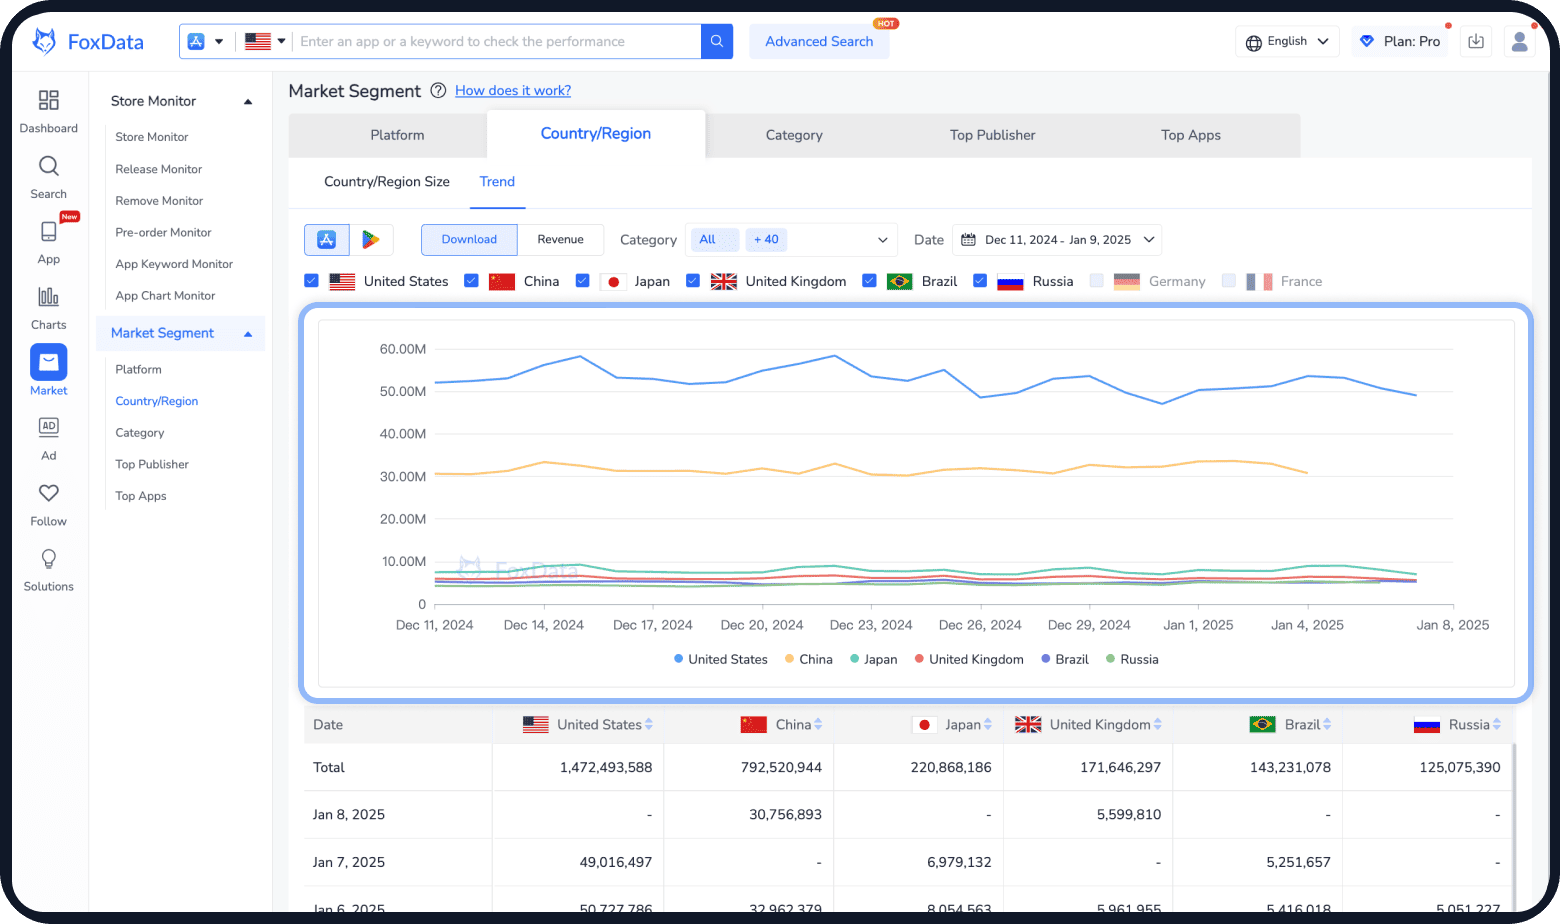Sort by Brazil column arrows
The height and width of the screenshot is (924, 1560).
(x=1327, y=725)
